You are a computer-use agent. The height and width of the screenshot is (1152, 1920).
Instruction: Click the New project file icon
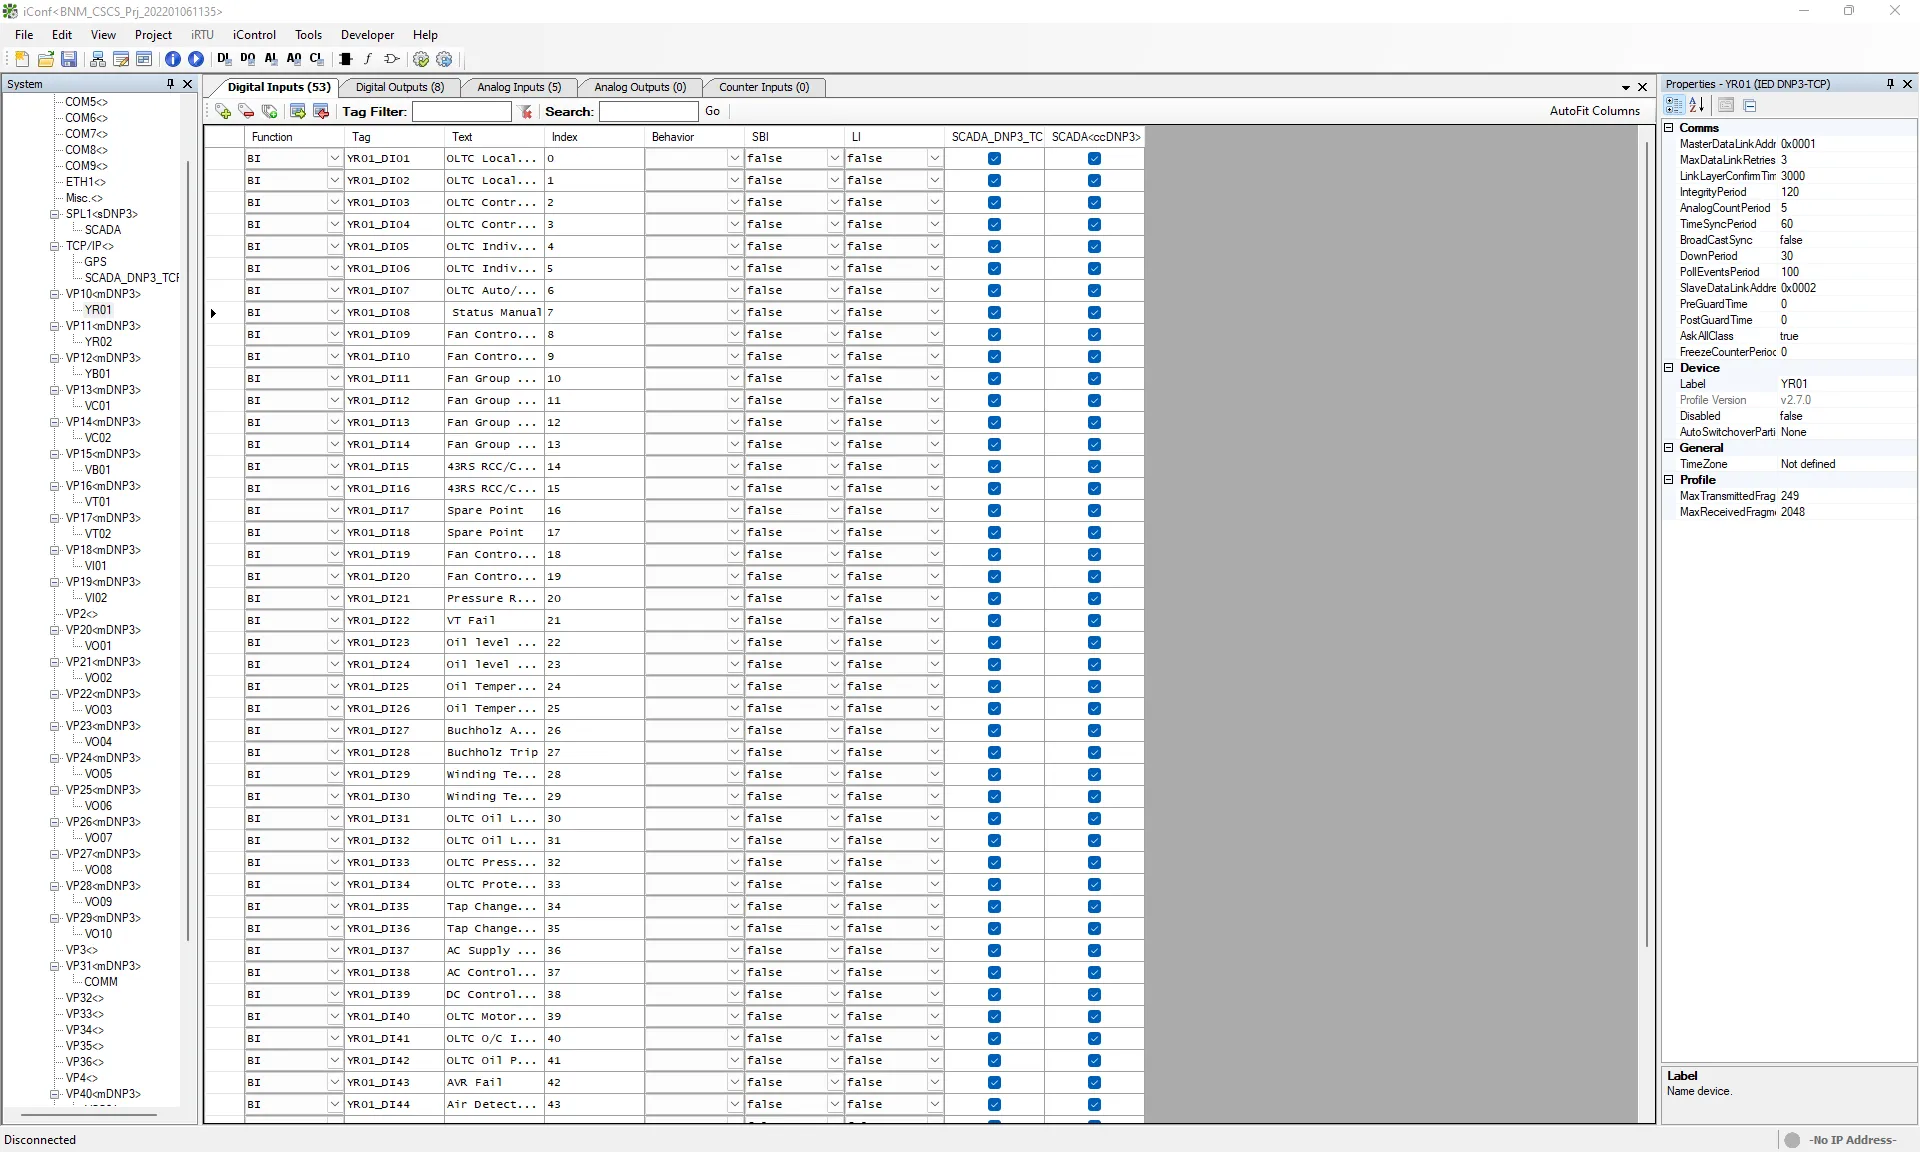pos(22,59)
